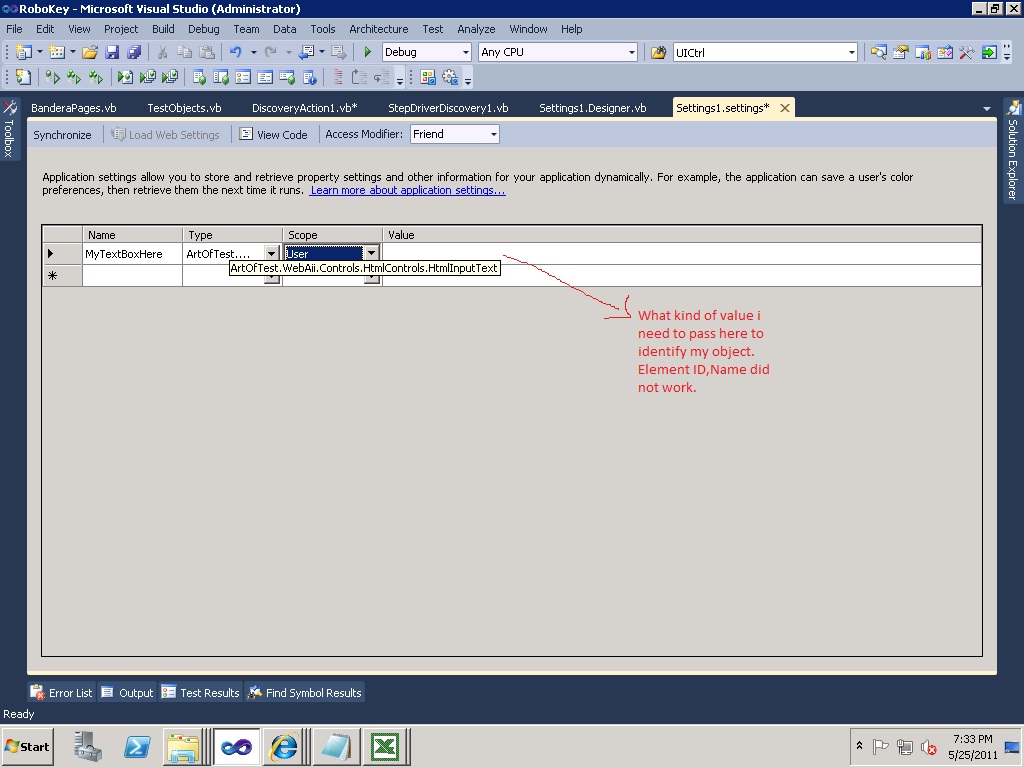Click the Navigate Backward icon

[x=306, y=52]
